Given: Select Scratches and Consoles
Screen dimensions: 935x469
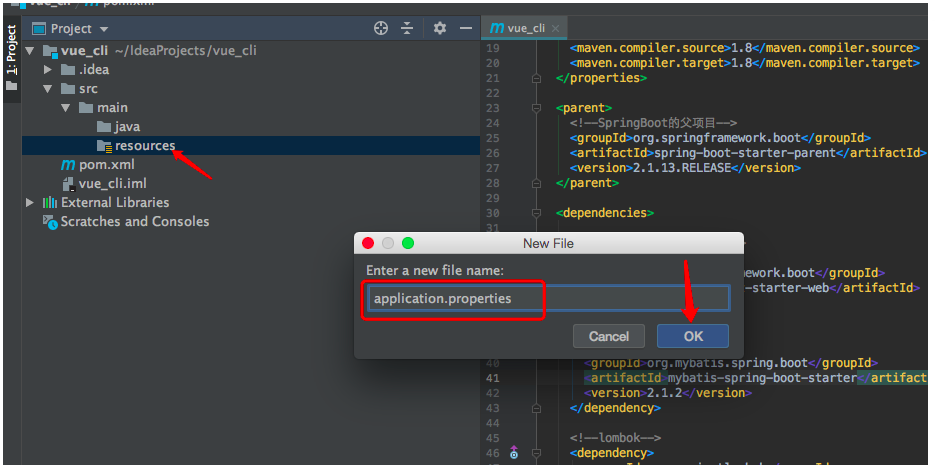Looking at the screenshot, I should [x=126, y=222].
